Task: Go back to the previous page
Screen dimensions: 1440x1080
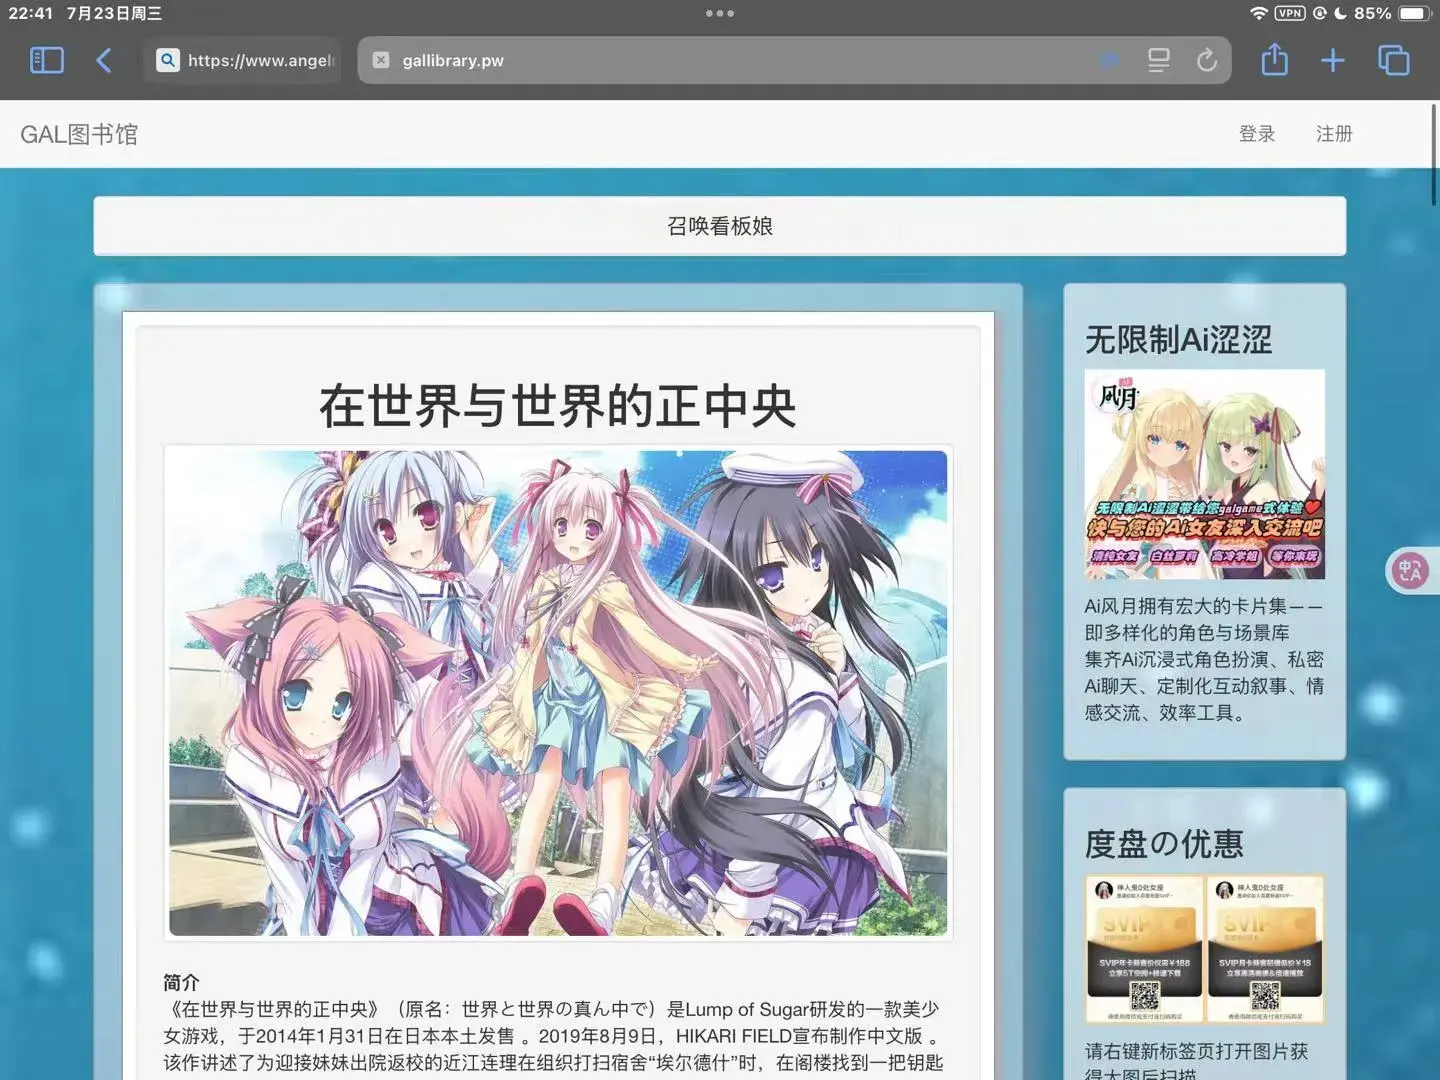Action: [x=104, y=60]
